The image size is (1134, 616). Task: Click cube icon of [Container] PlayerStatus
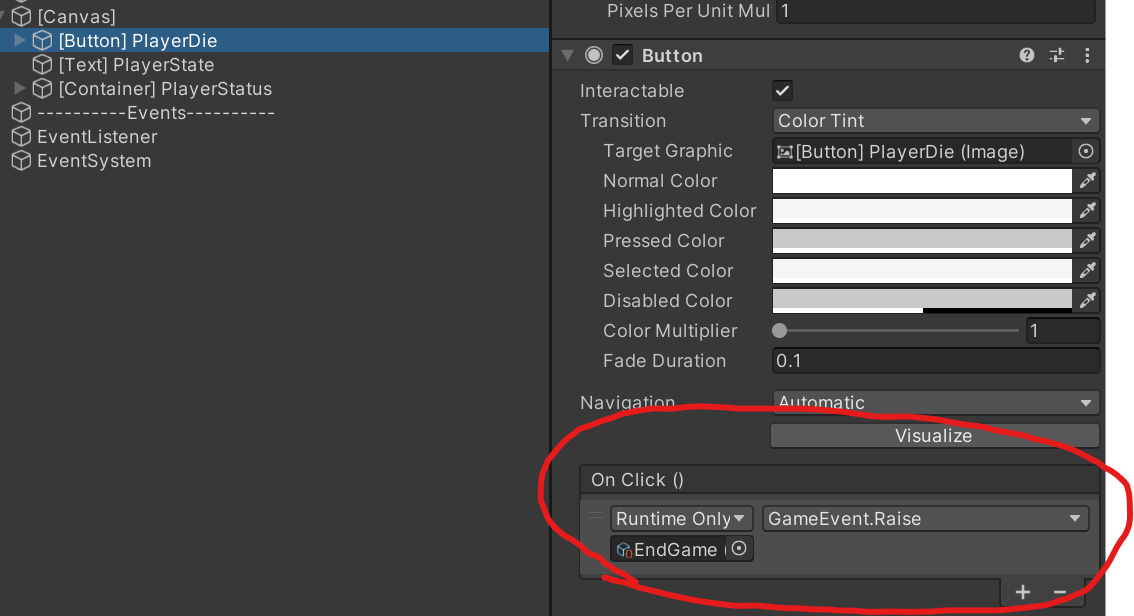tap(43, 88)
